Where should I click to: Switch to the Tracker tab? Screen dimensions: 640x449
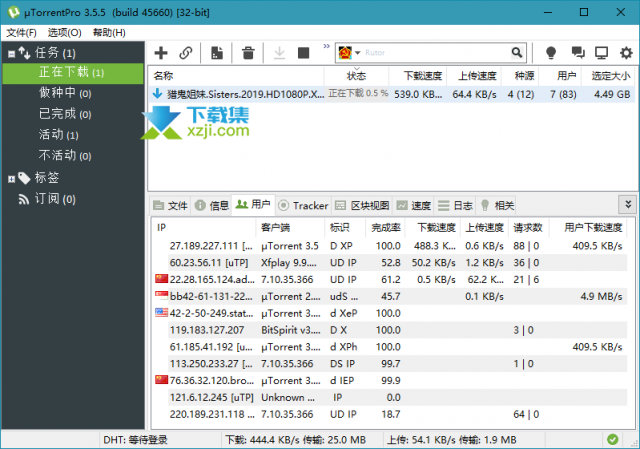tap(303, 205)
